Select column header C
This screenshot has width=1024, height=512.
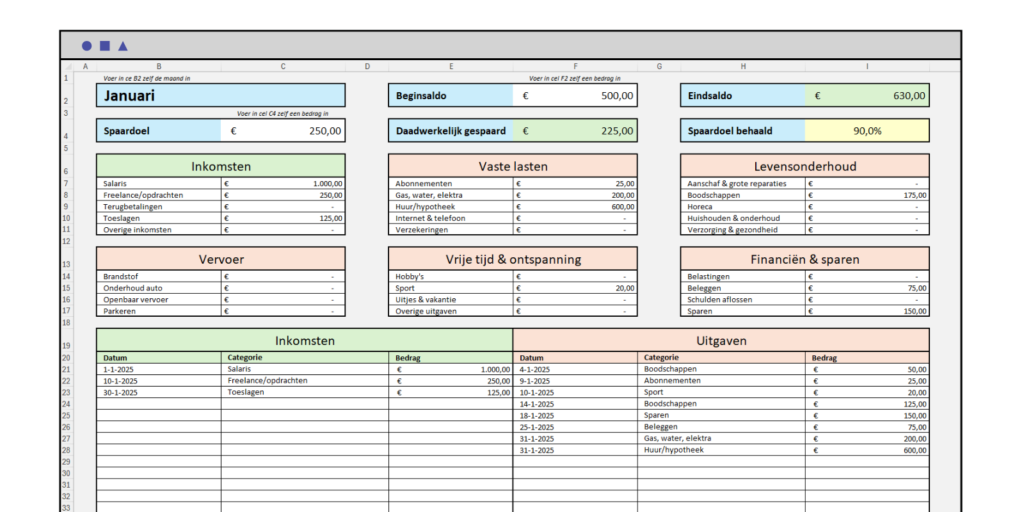coord(283,67)
